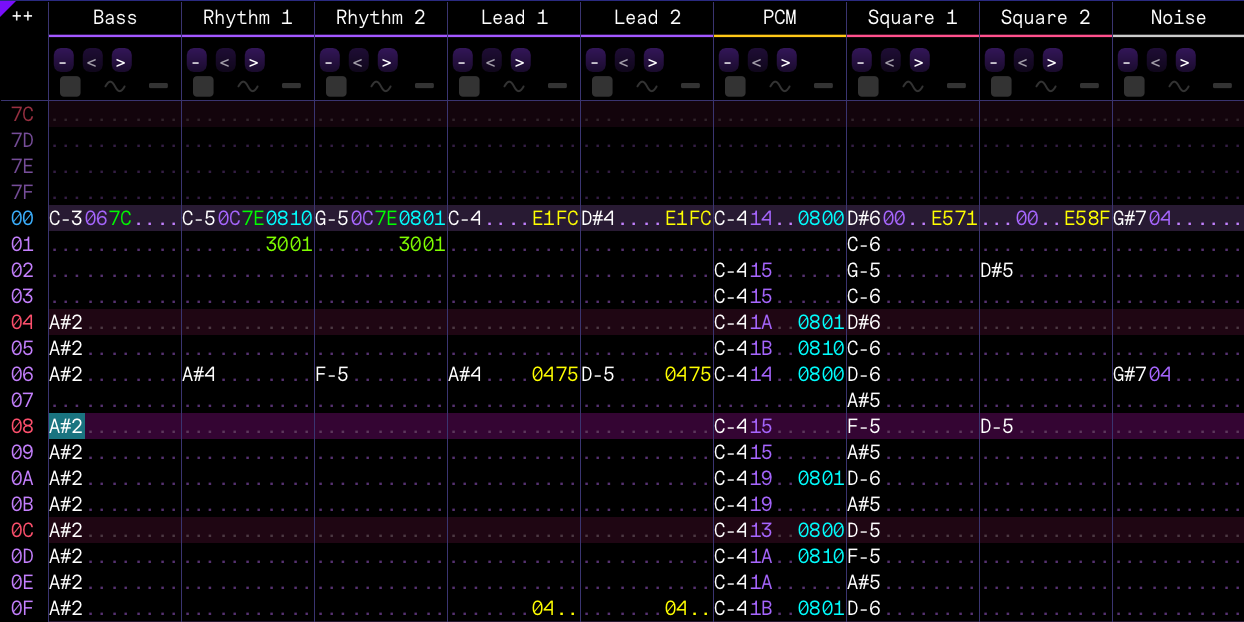Click row number 0C in the pattern
Image resolution: width=1244 pixels, height=622 pixels.
(22, 530)
